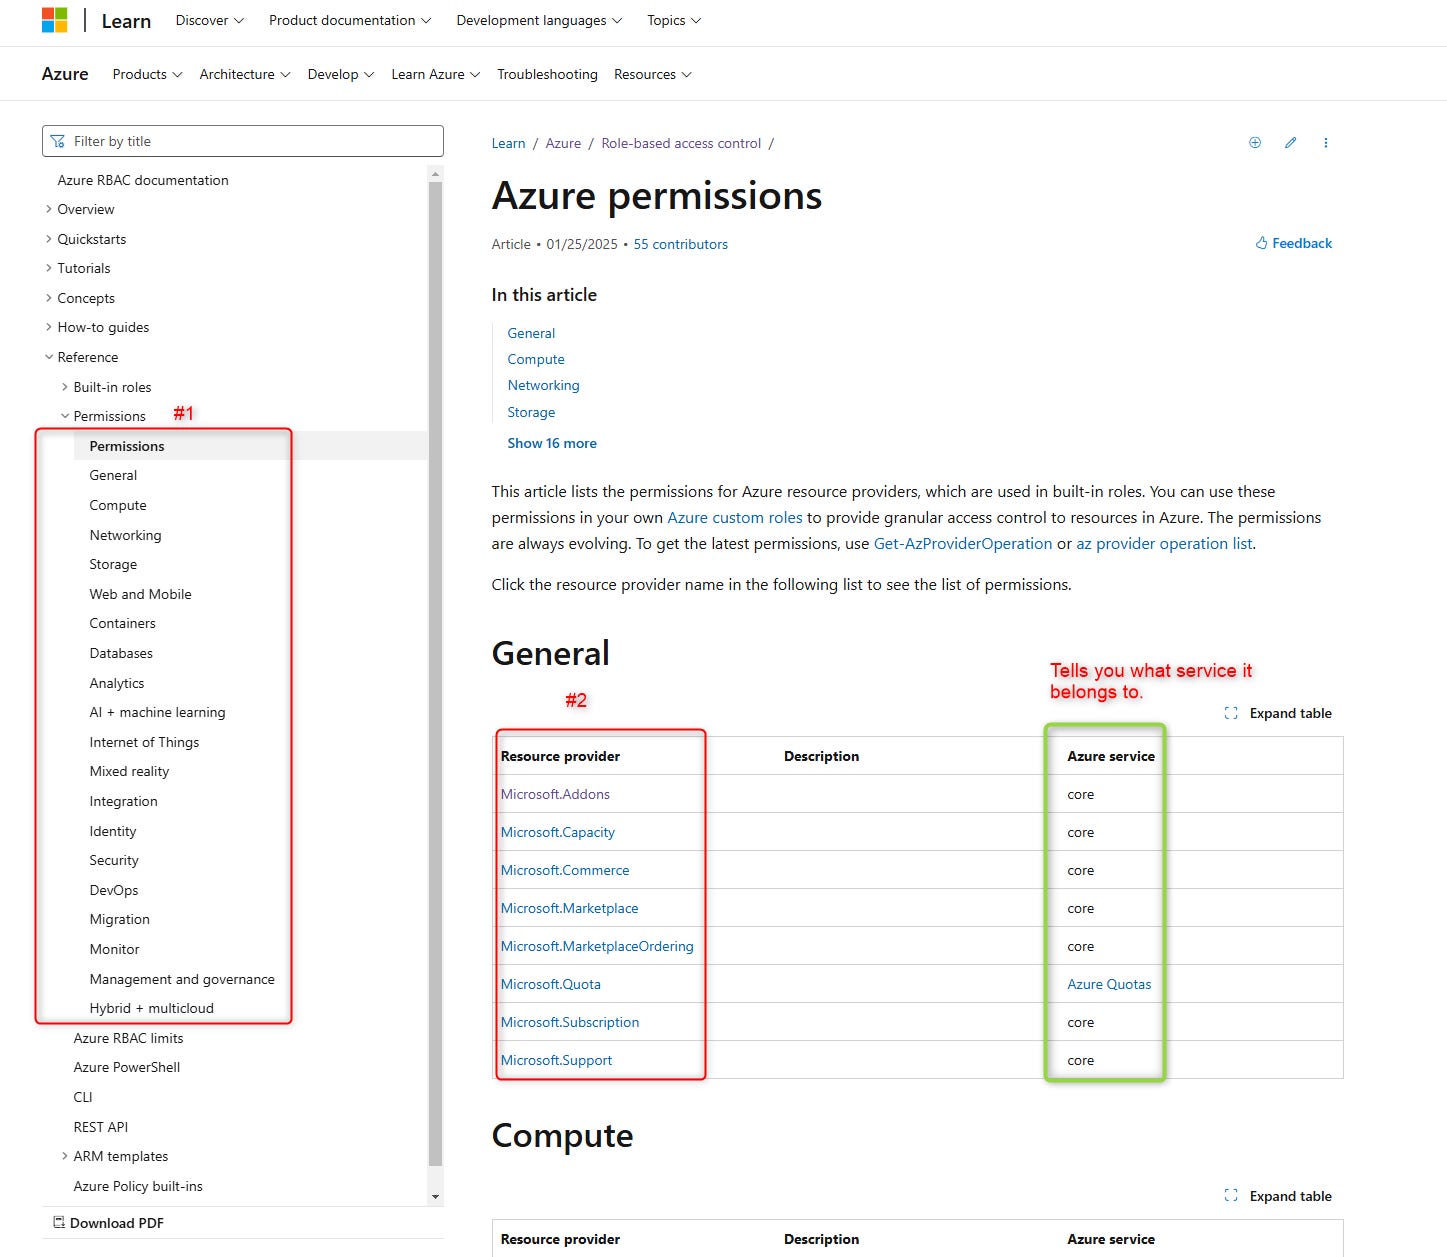This screenshot has height=1257, width=1447.
Task: Open the Troubleshooting menu item
Action: (x=546, y=74)
